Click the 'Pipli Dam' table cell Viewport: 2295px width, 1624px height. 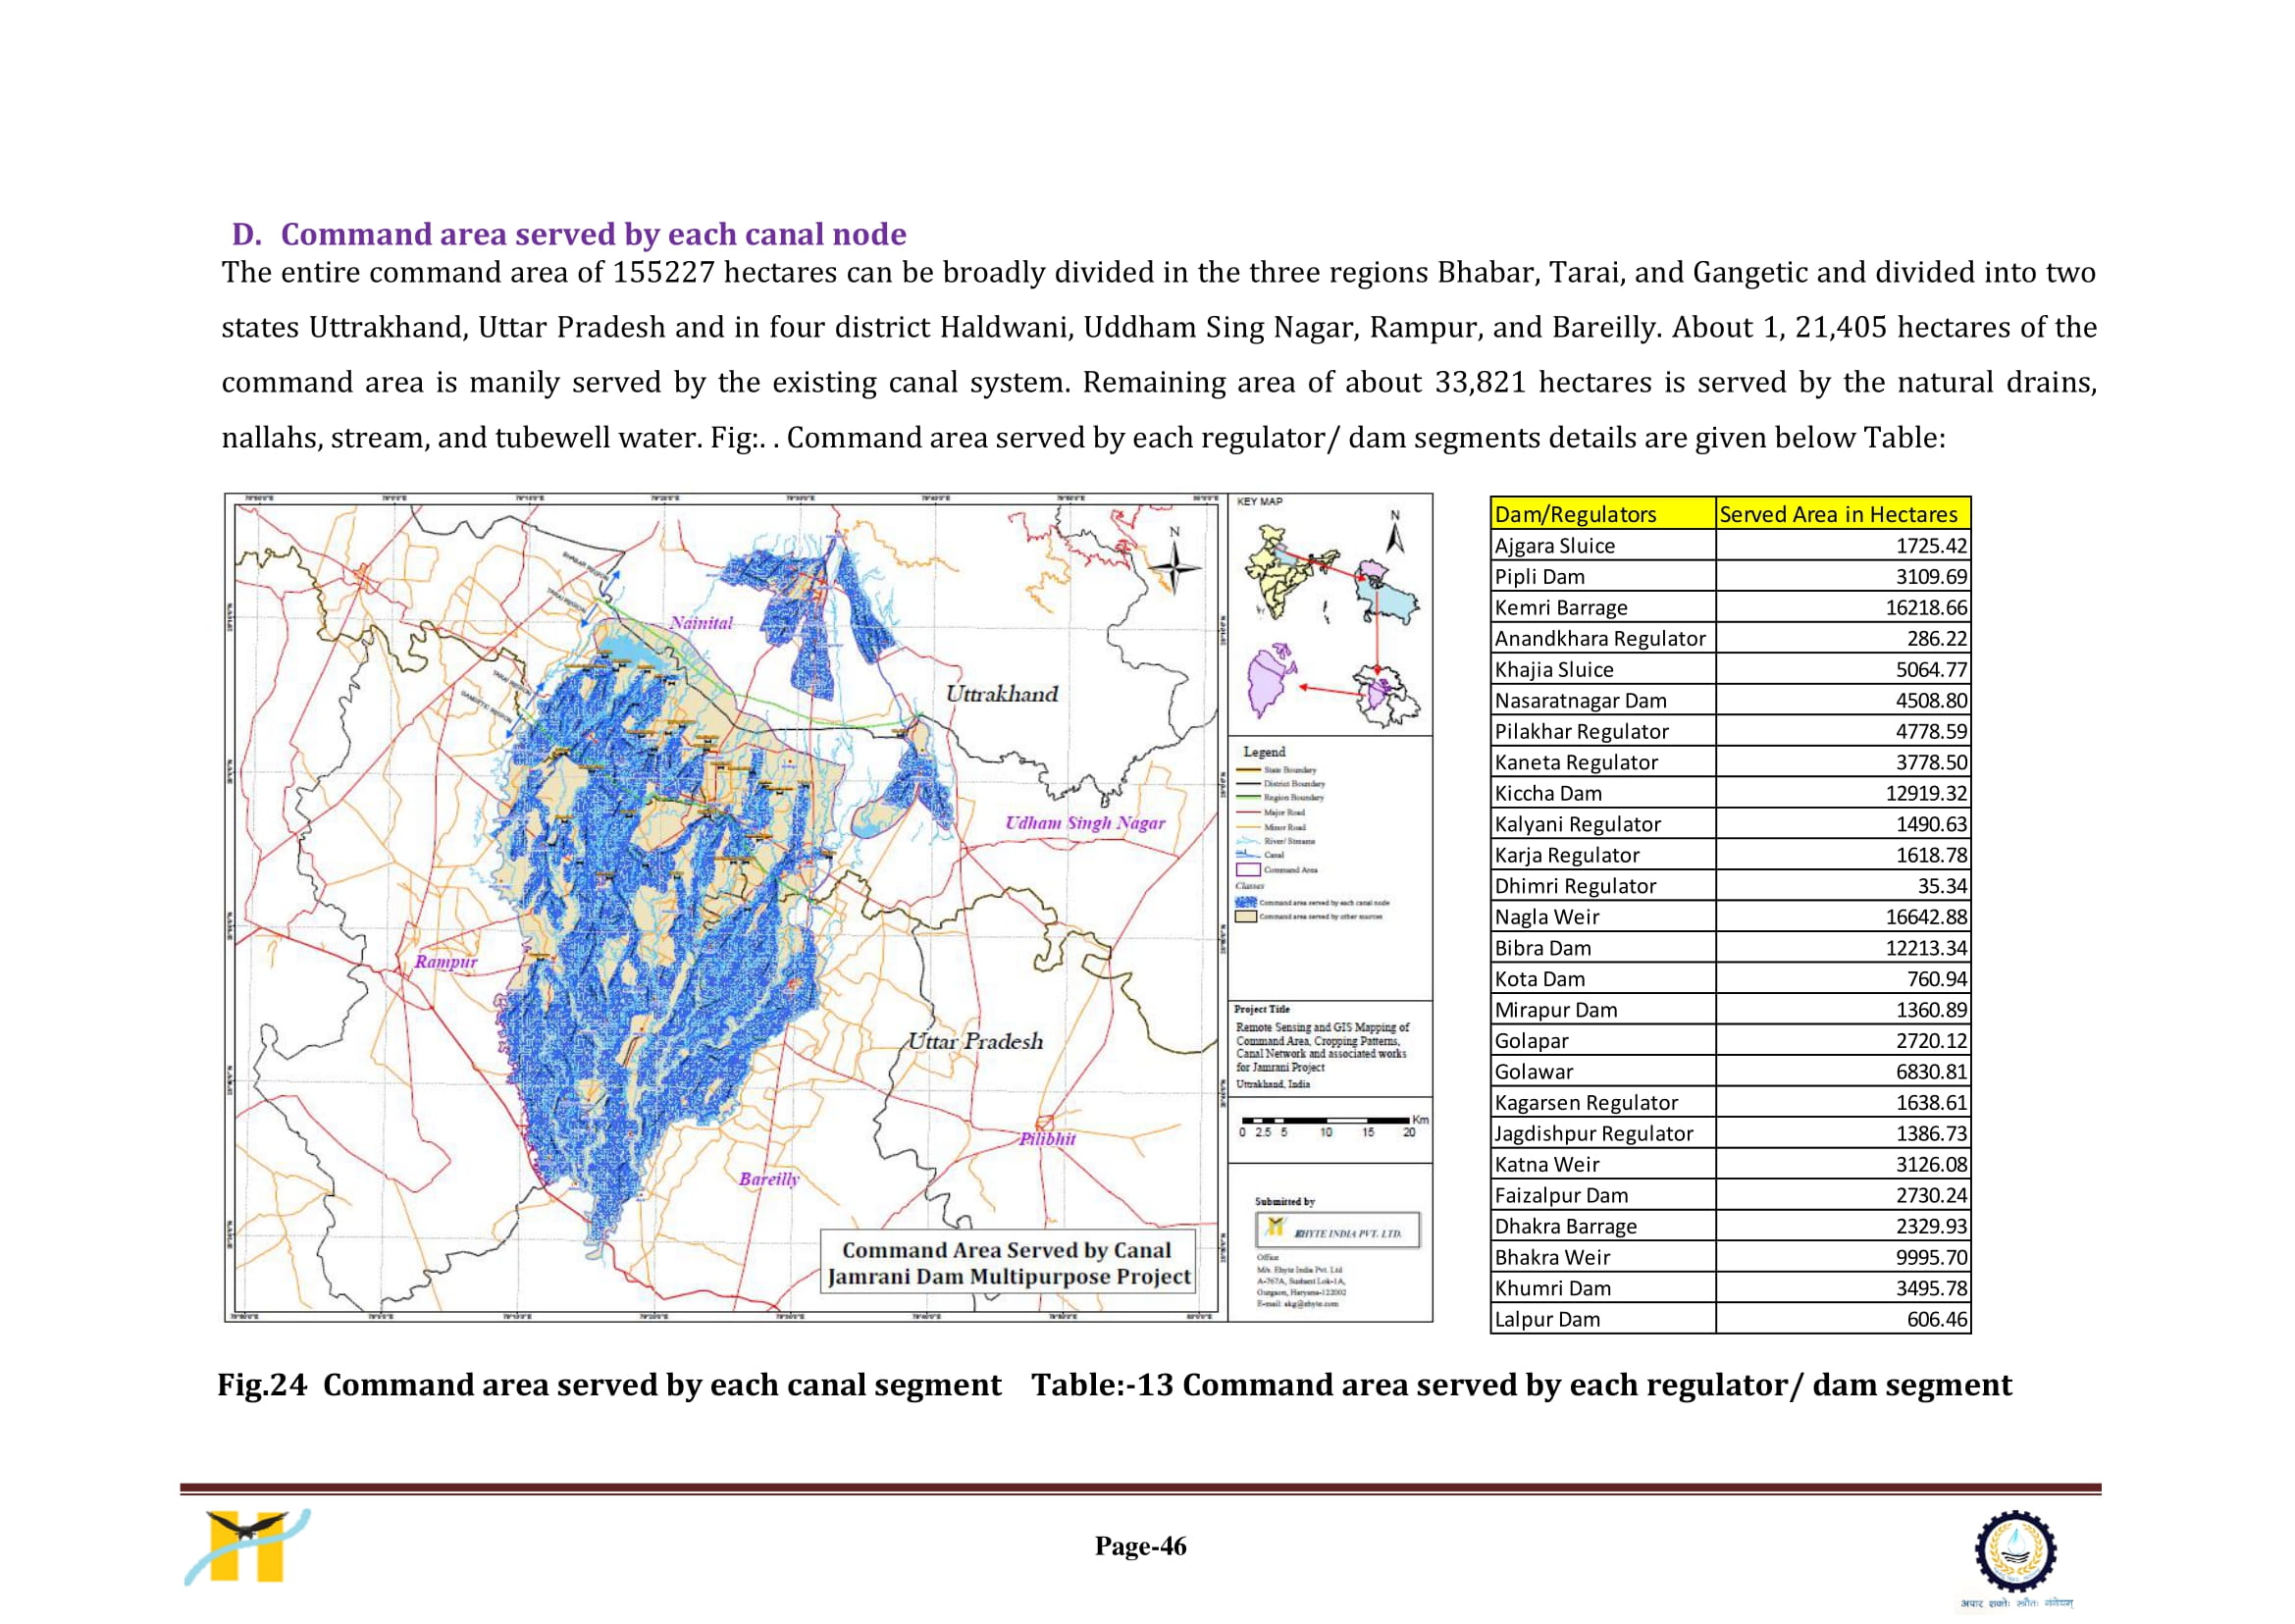(x=1603, y=576)
